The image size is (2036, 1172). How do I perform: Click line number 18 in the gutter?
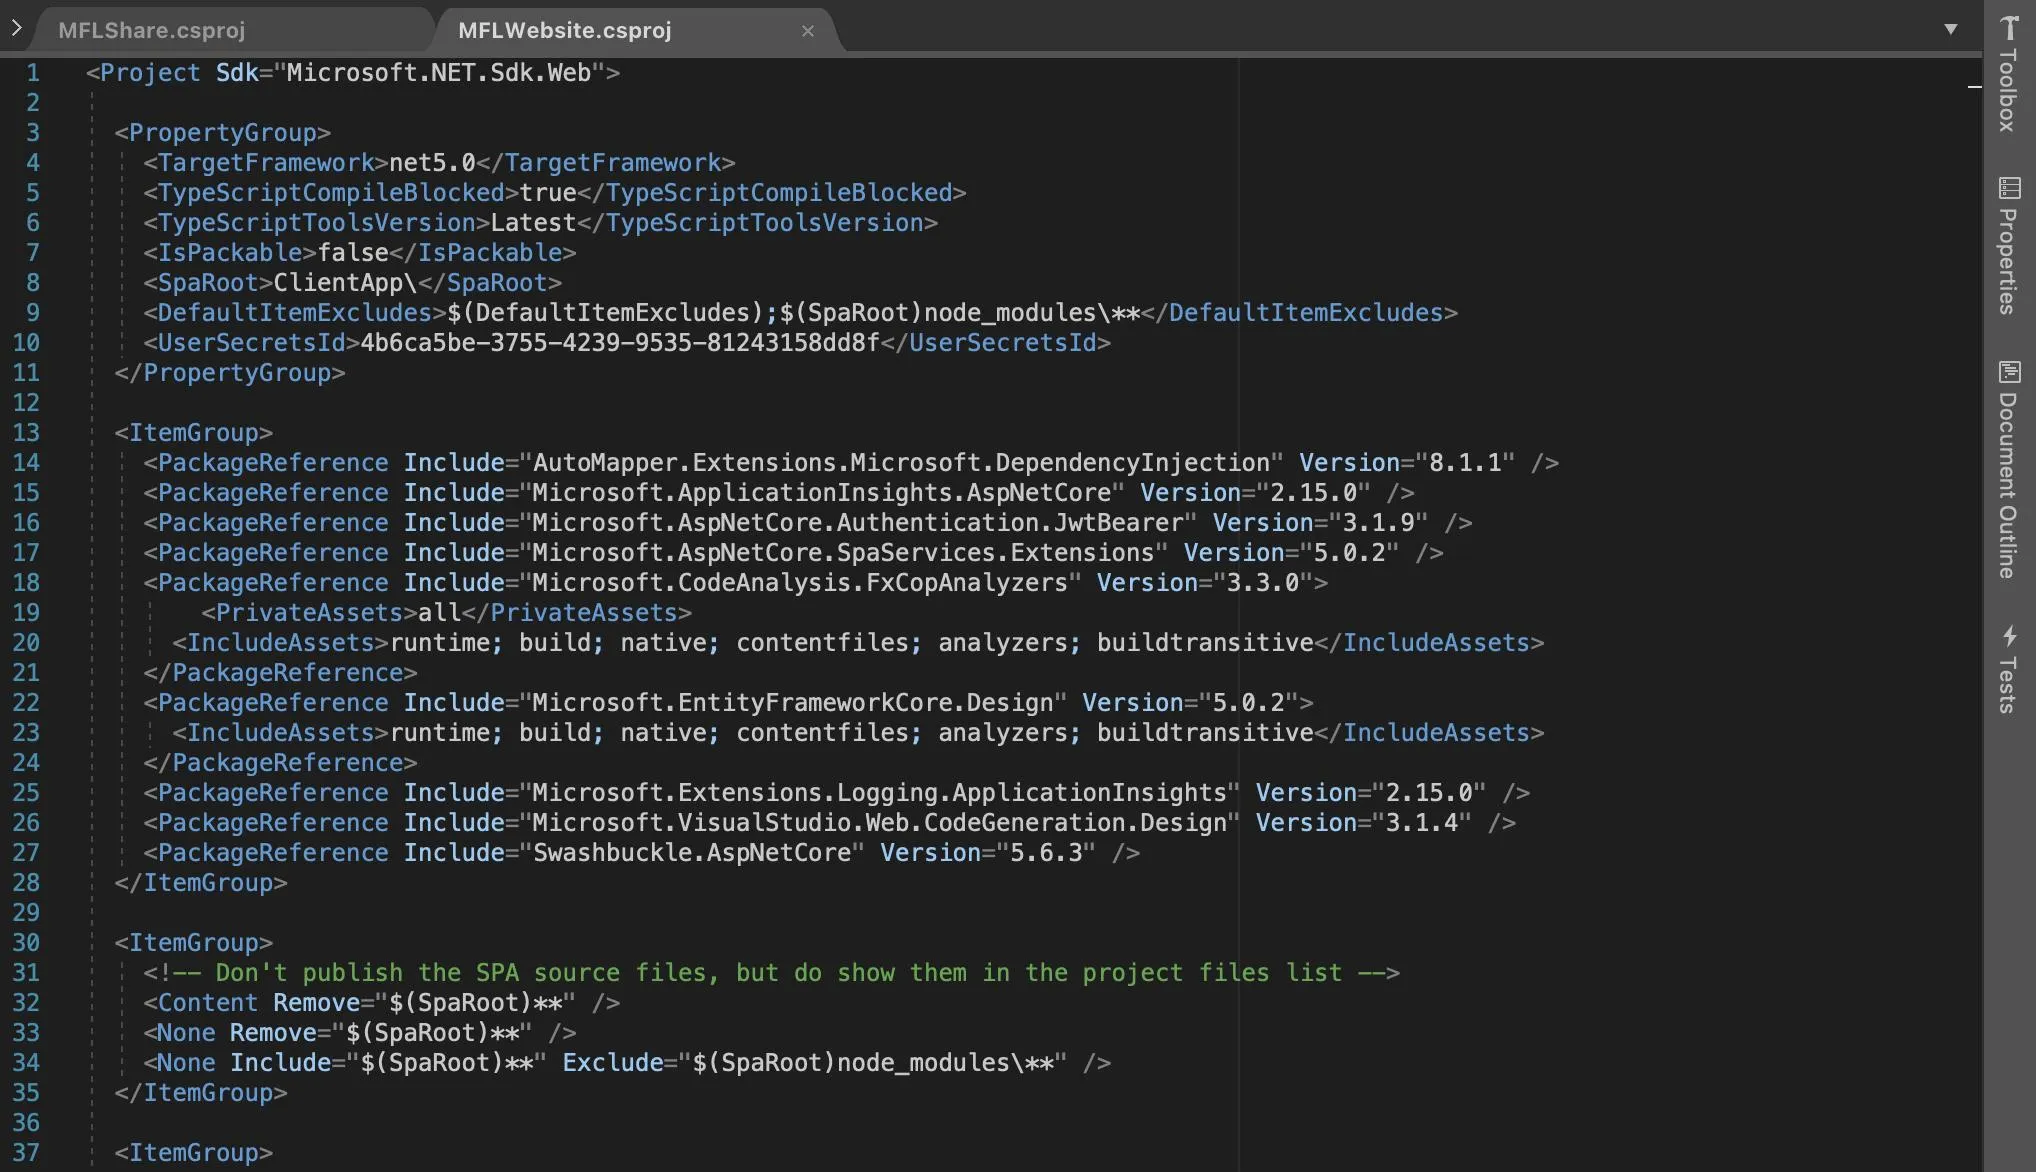pos(26,583)
